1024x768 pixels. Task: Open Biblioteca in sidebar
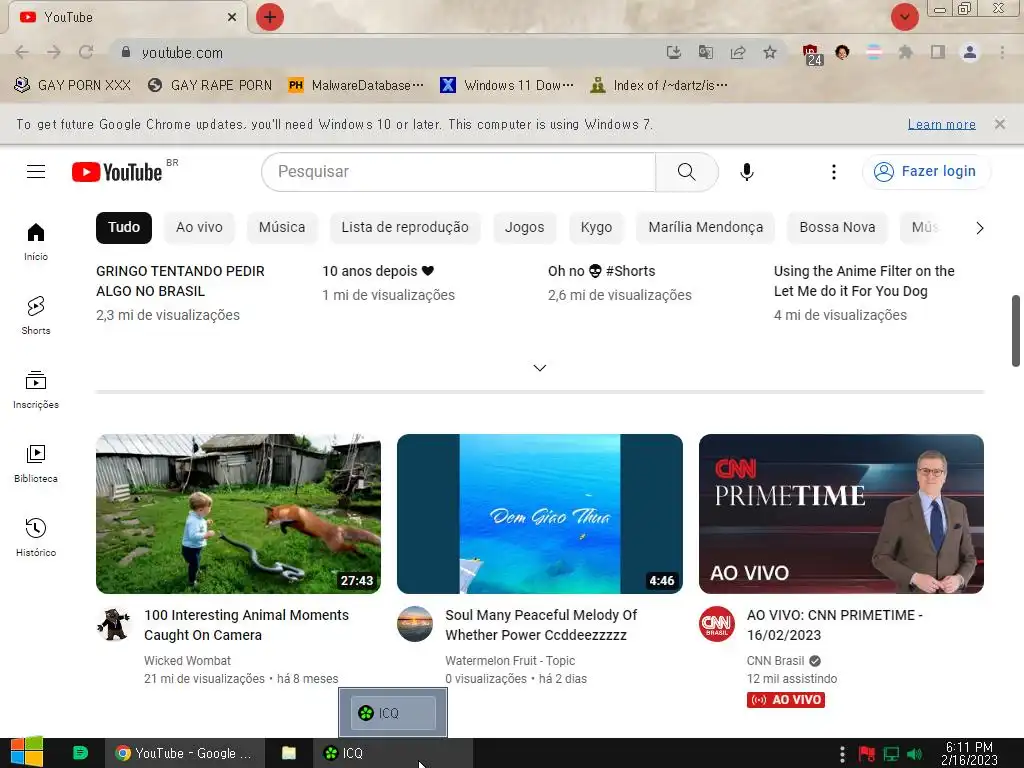pyautogui.click(x=36, y=464)
